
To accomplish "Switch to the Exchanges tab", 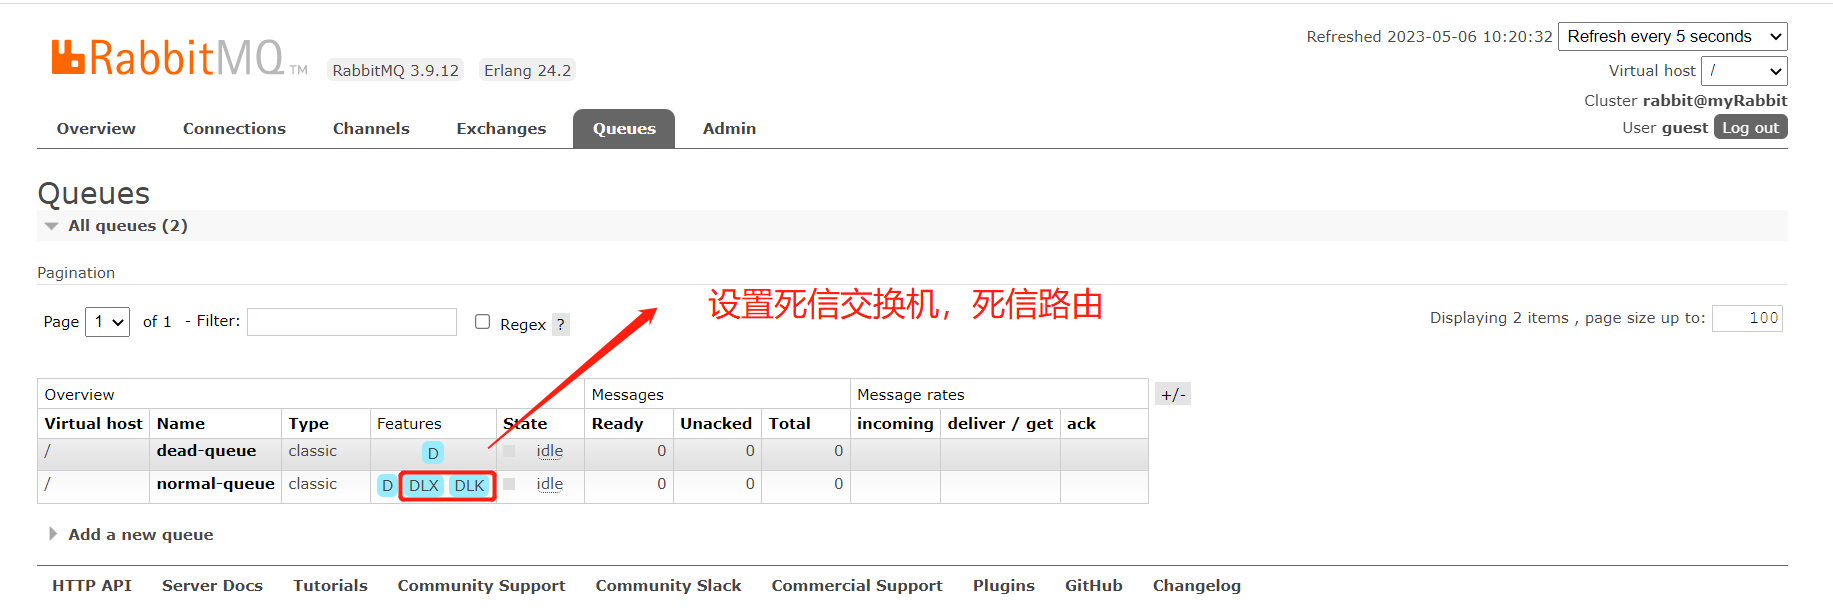I will [501, 129].
